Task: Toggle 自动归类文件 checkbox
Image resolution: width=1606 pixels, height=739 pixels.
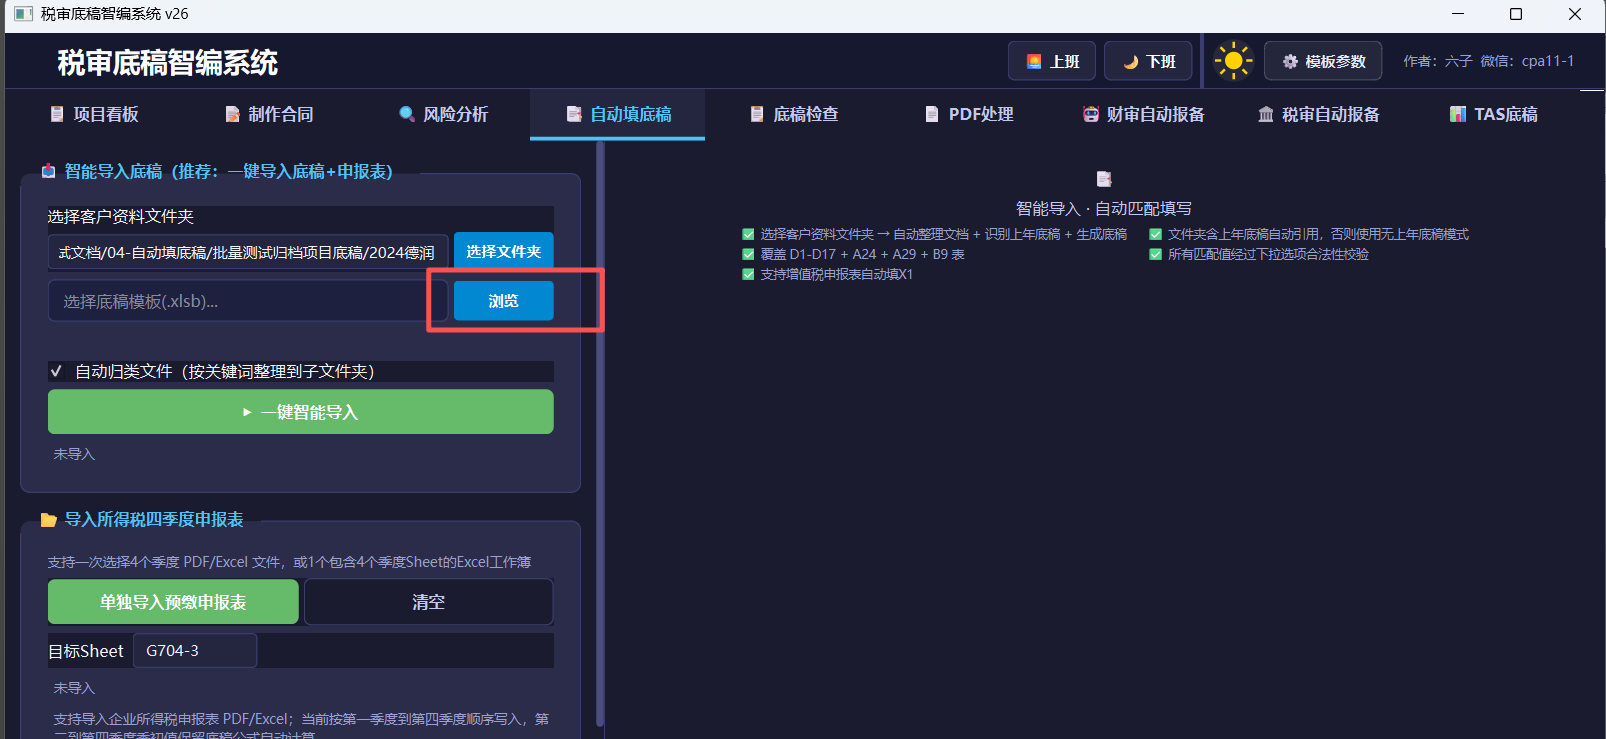Action: pos(57,371)
